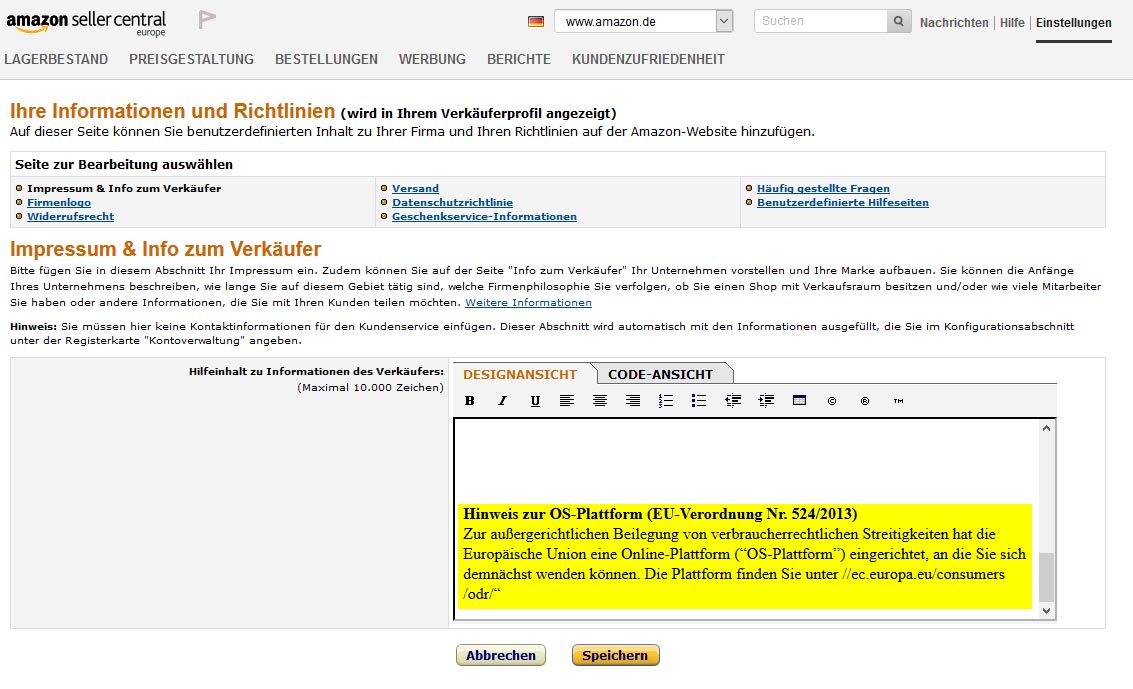Align editor text to the left

[567, 401]
